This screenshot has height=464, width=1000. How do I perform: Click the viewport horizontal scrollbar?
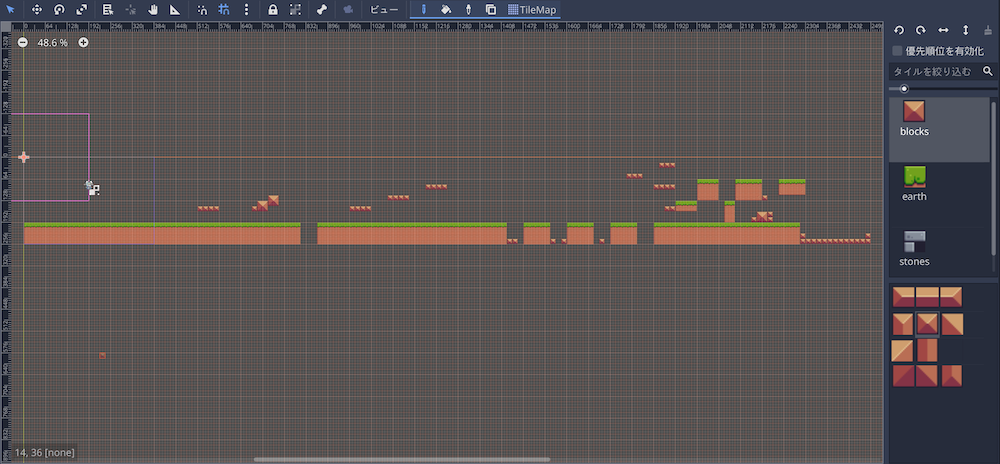[x=401, y=459]
